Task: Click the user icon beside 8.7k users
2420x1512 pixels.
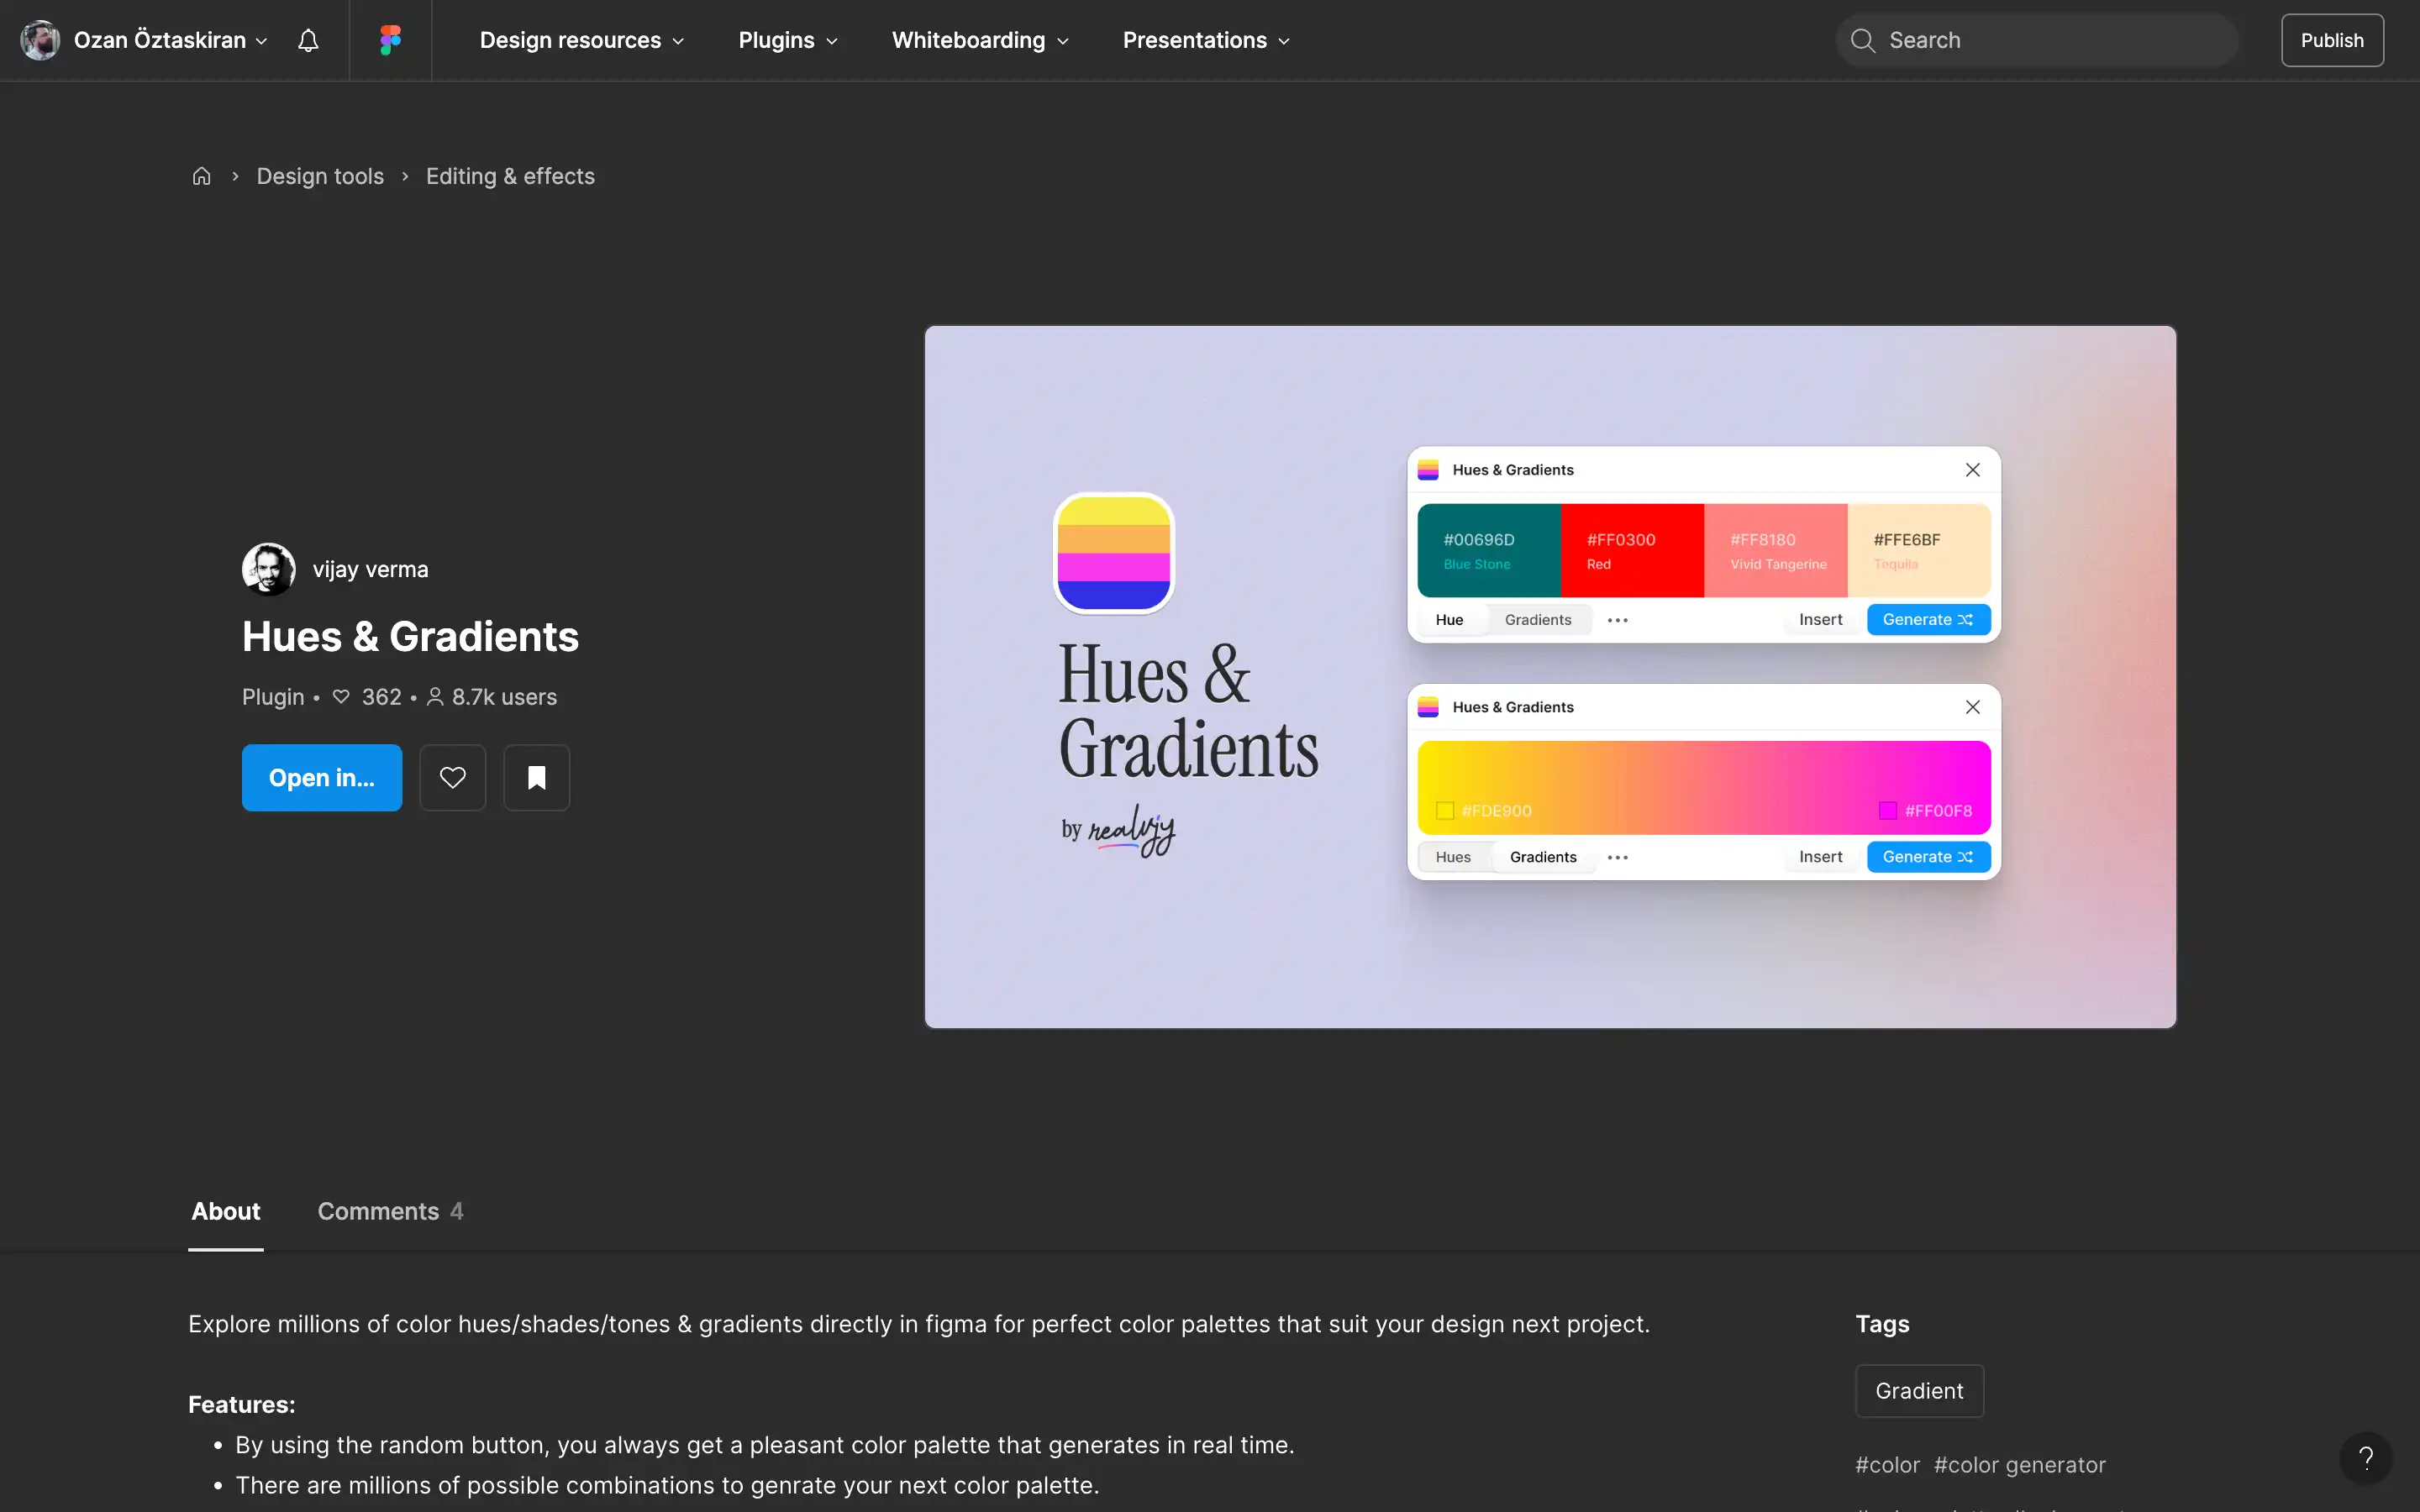Action: 435,697
